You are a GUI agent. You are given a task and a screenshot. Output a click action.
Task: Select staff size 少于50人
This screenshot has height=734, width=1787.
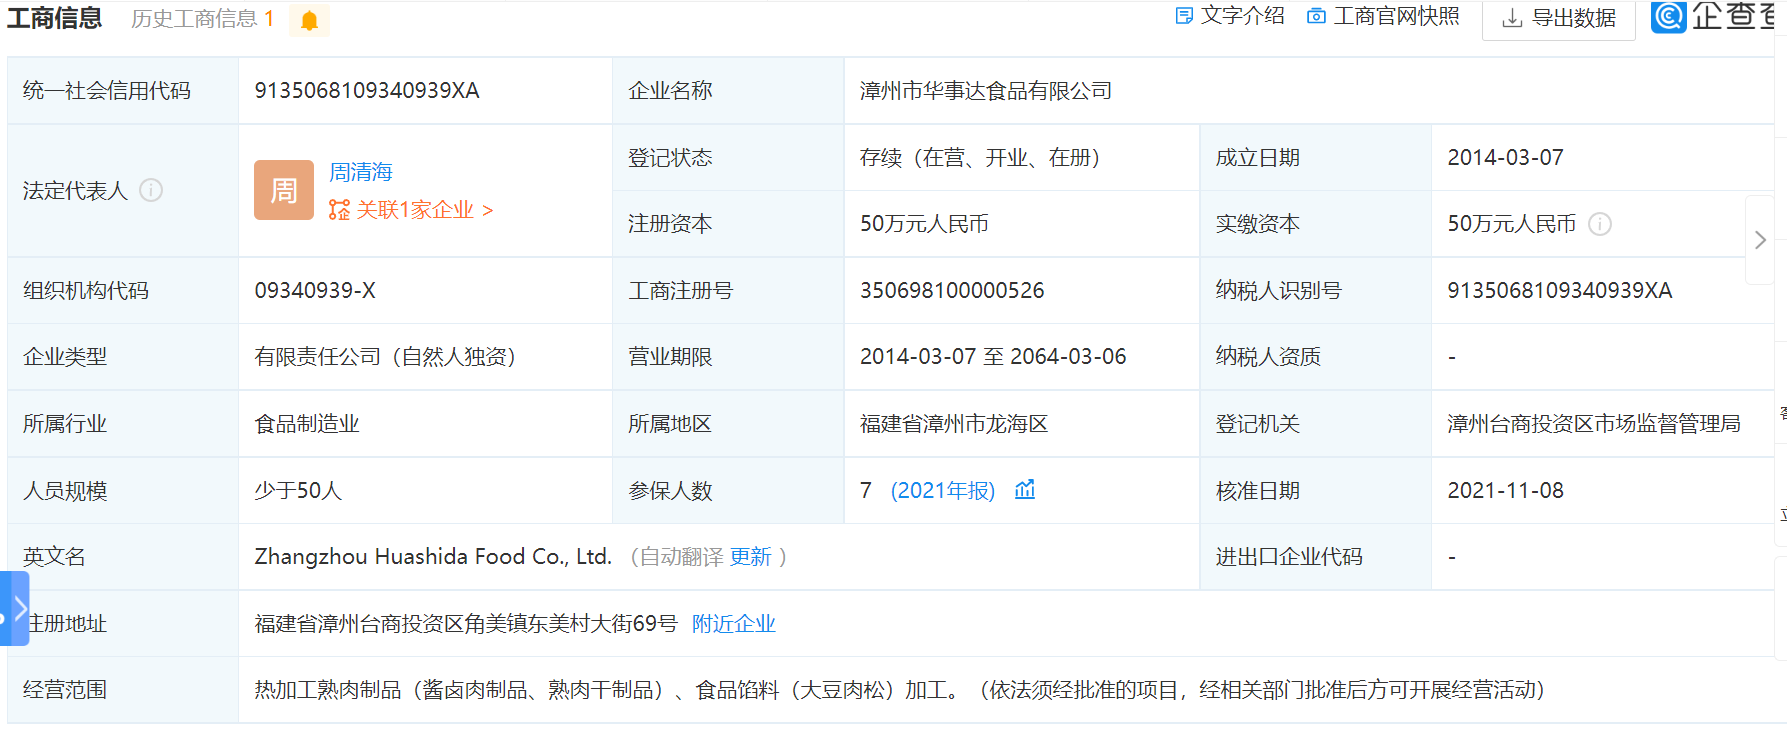click(298, 491)
